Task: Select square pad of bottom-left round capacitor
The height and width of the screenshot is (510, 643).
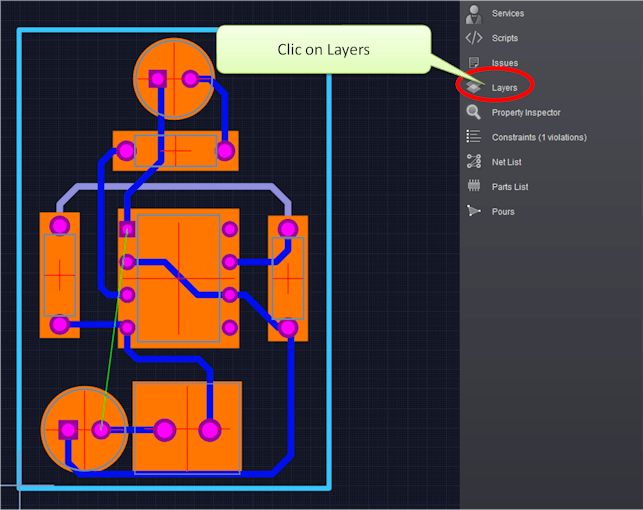Action: [68, 430]
